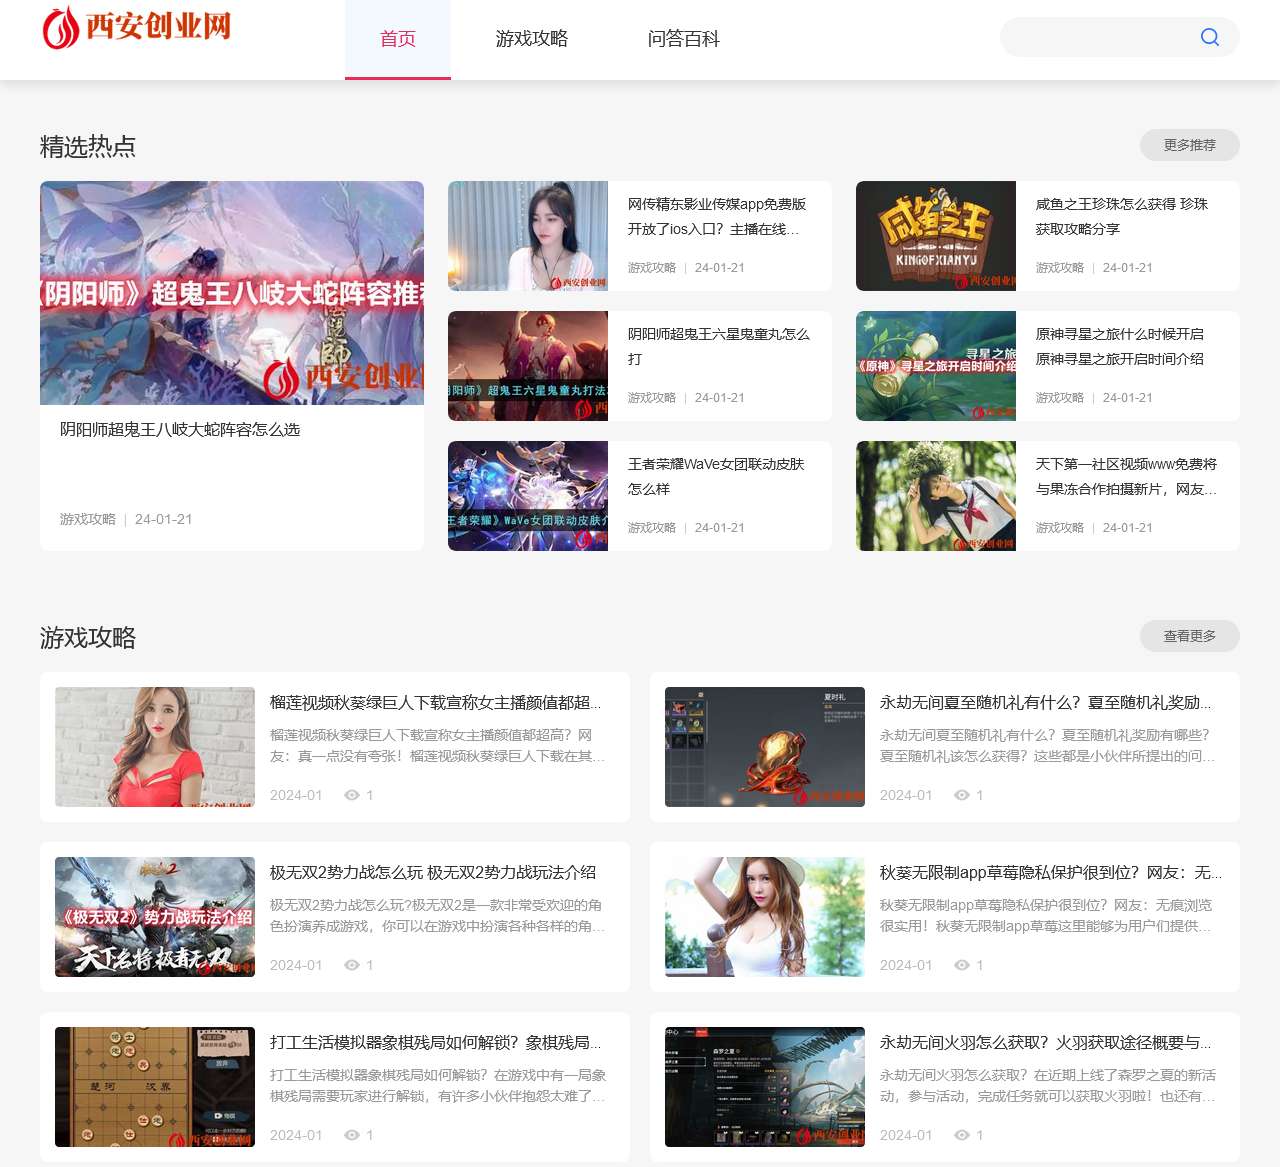This screenshot has width=1280, height=1167.
Task: Click the Chinese chess board thumbnail
Action: 155,1087
